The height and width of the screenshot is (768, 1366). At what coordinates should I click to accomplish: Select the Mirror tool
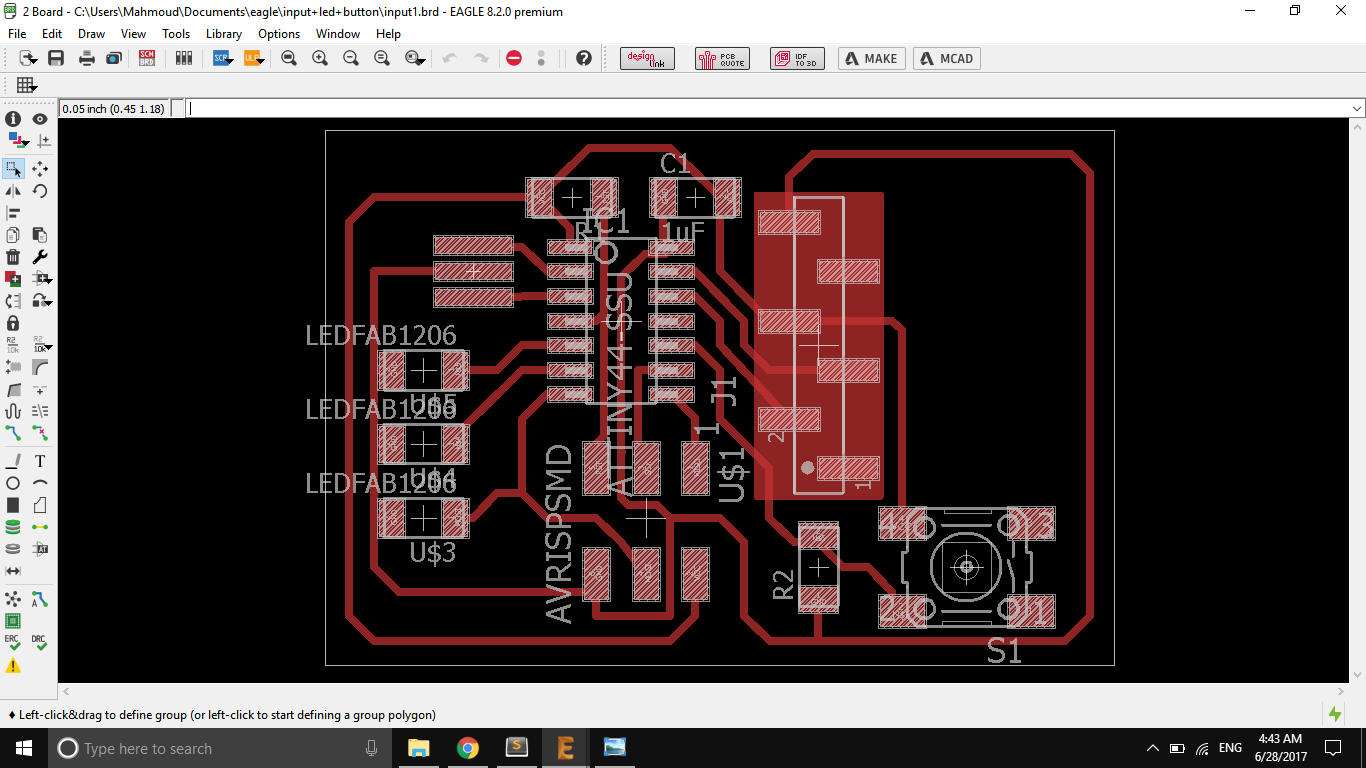point(13,191)
